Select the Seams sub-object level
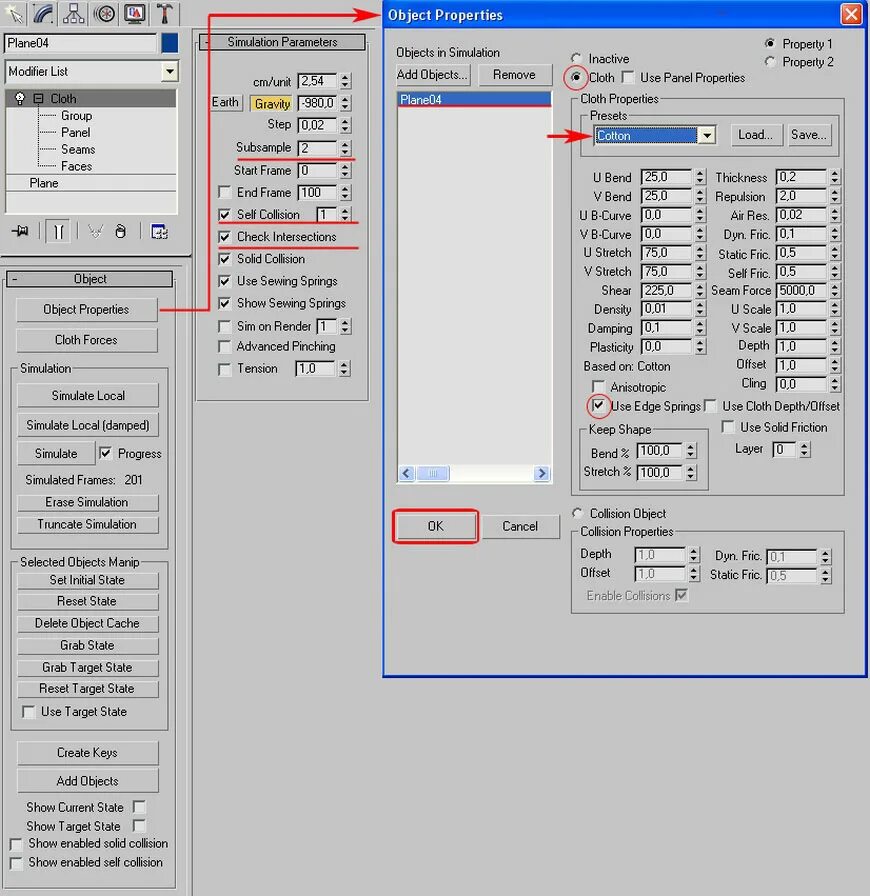This screenshot has height=896, width=870. click(78, 149)
